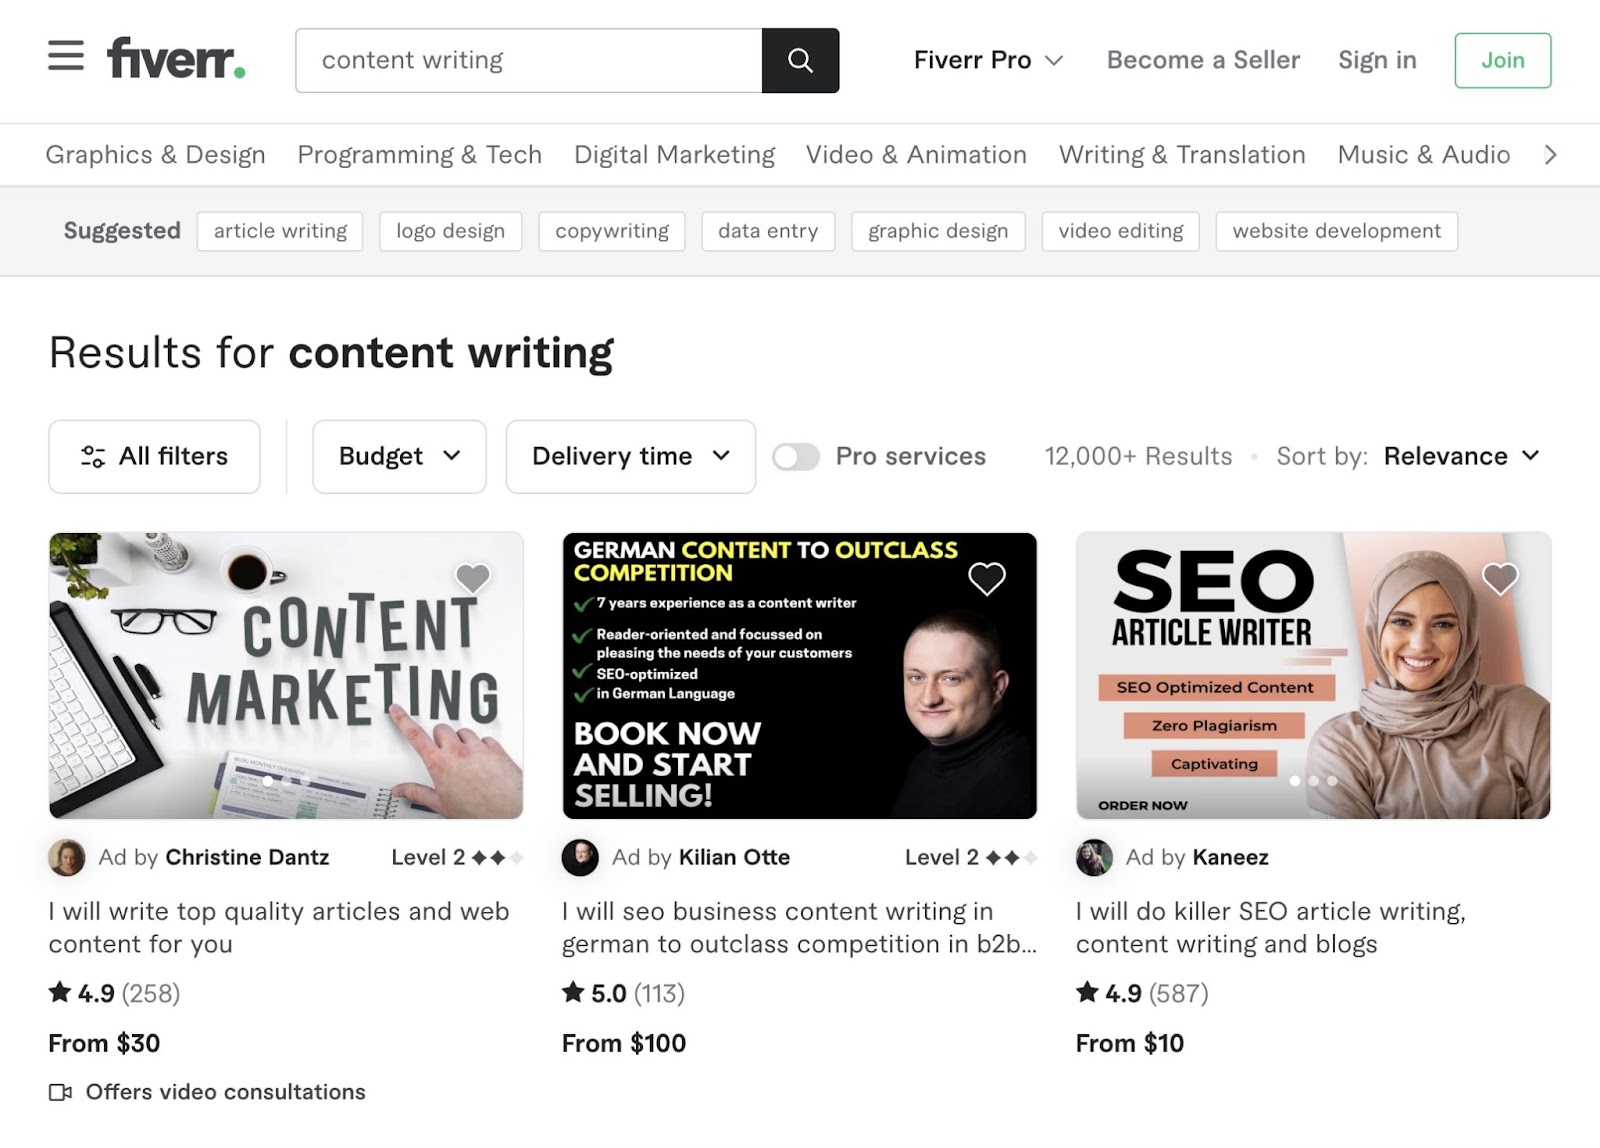The width and height of the screenshot is (1600, 1148).
Task: Click Kilian Otte's profile avatar
Action: pyautogui.click(x=580, y=857)
